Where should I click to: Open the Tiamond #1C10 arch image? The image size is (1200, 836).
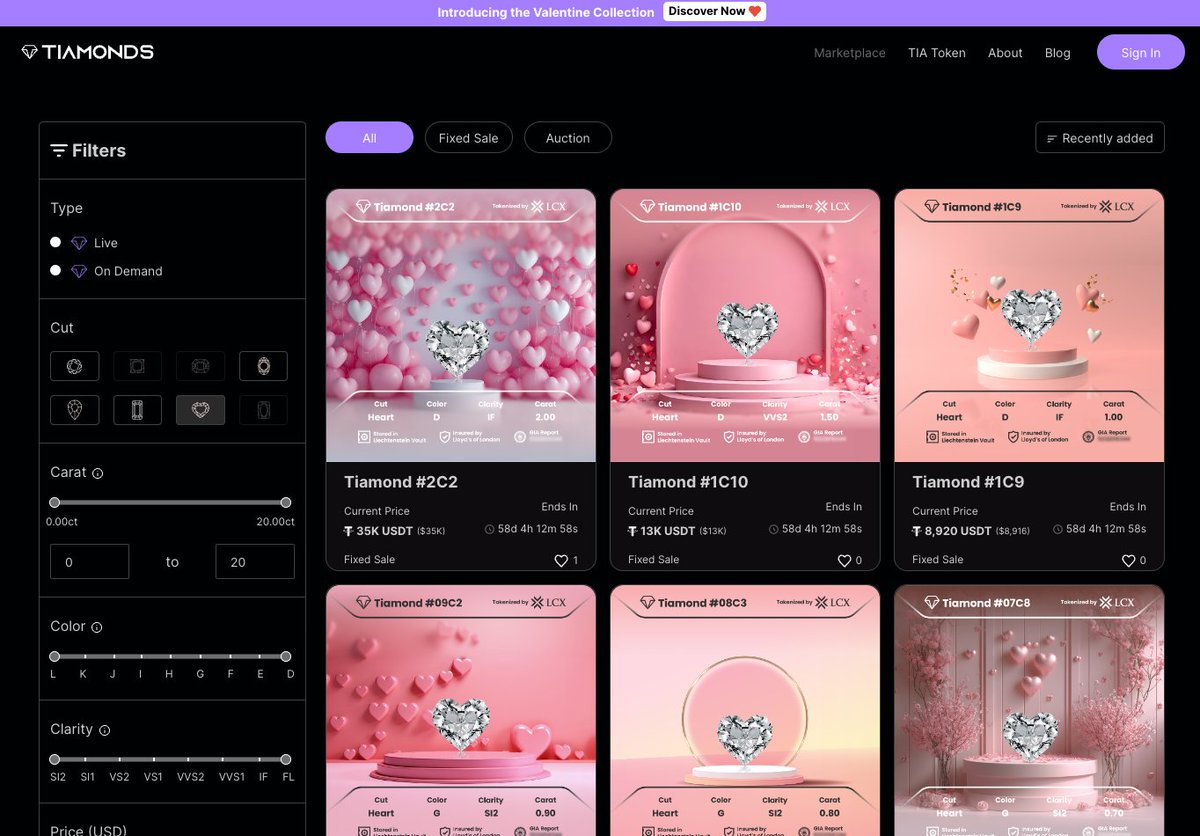click(x=745, y=326)
